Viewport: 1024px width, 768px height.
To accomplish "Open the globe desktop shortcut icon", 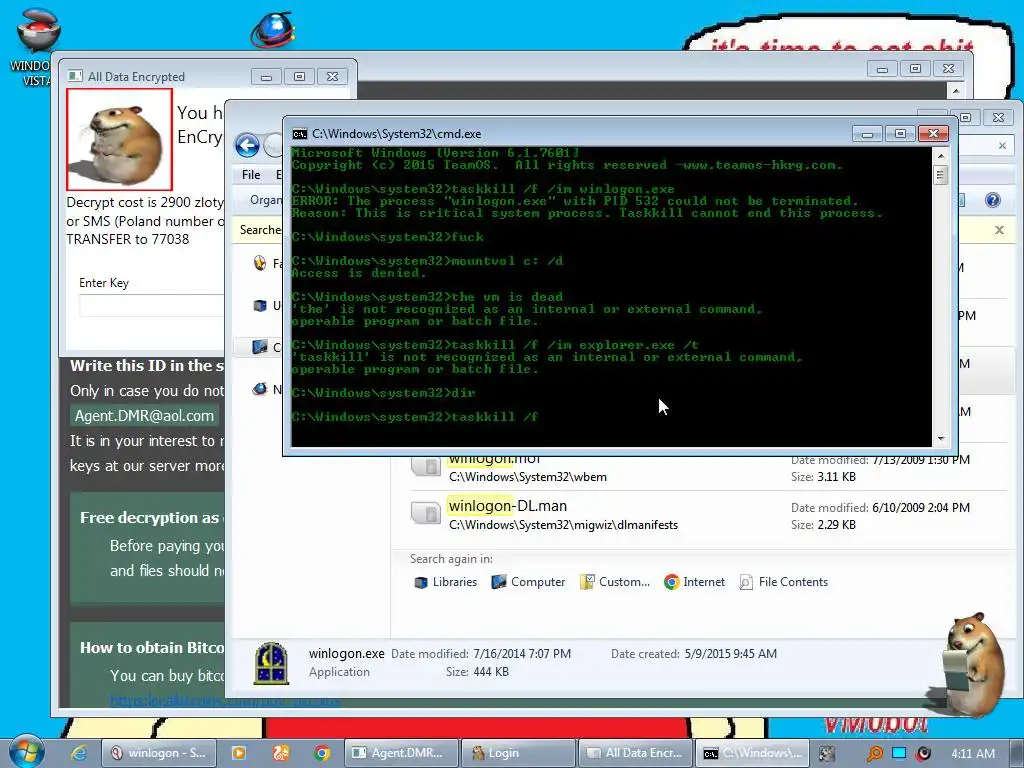I will 271,29.
